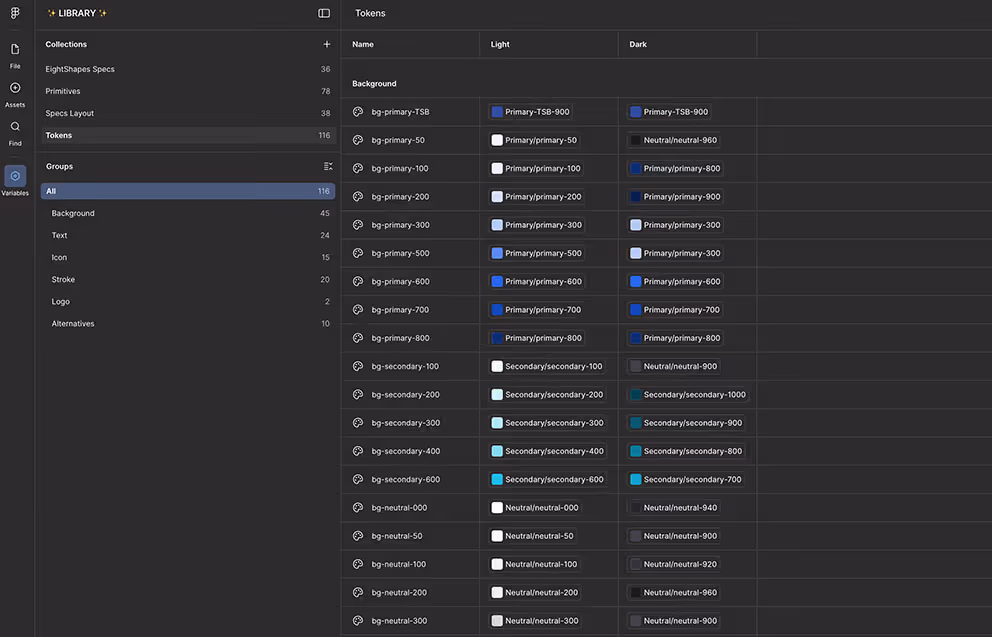Screen dimensions: 992x637
Task: Click the bg-neutral-200 variable name
Action: click(x=399, y=592)
